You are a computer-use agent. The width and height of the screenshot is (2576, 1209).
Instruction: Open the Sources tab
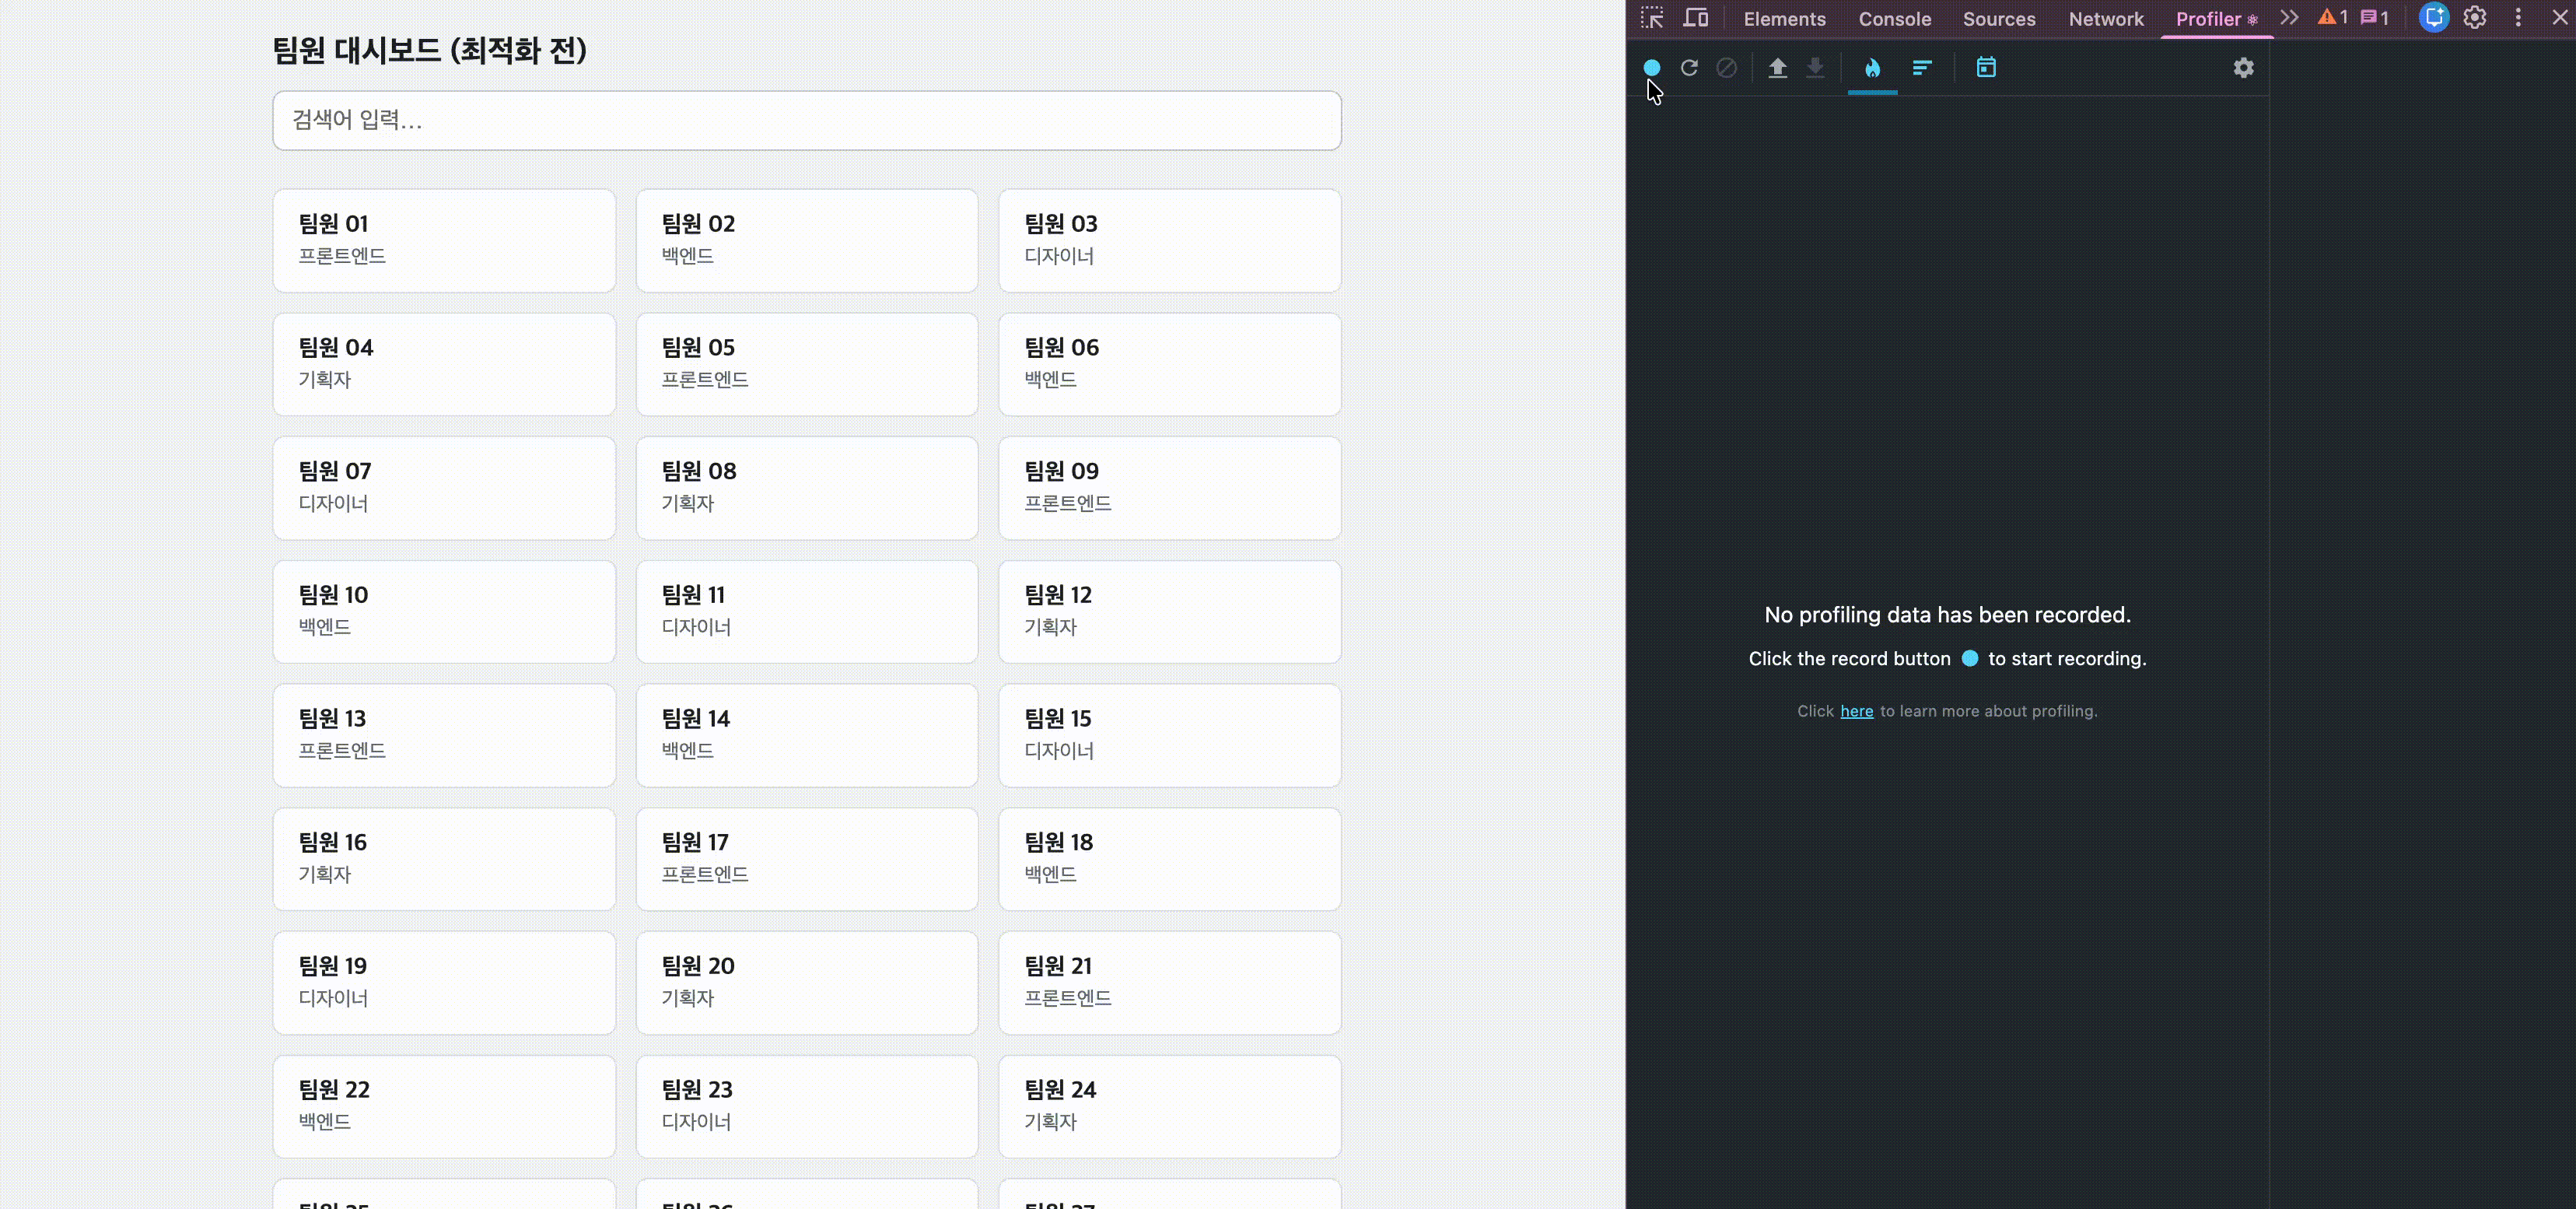(x=1999, y=19)
